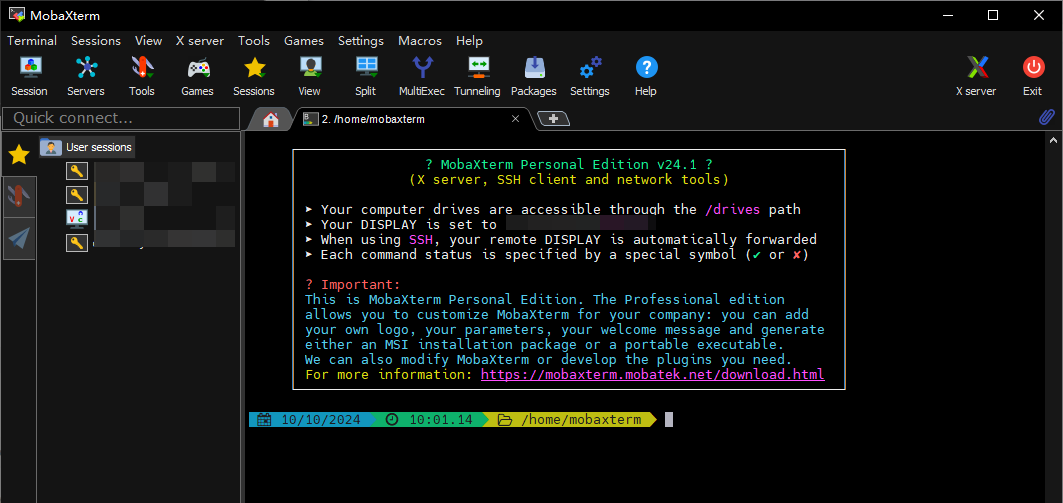Open the Macros menu

(419, 41)
